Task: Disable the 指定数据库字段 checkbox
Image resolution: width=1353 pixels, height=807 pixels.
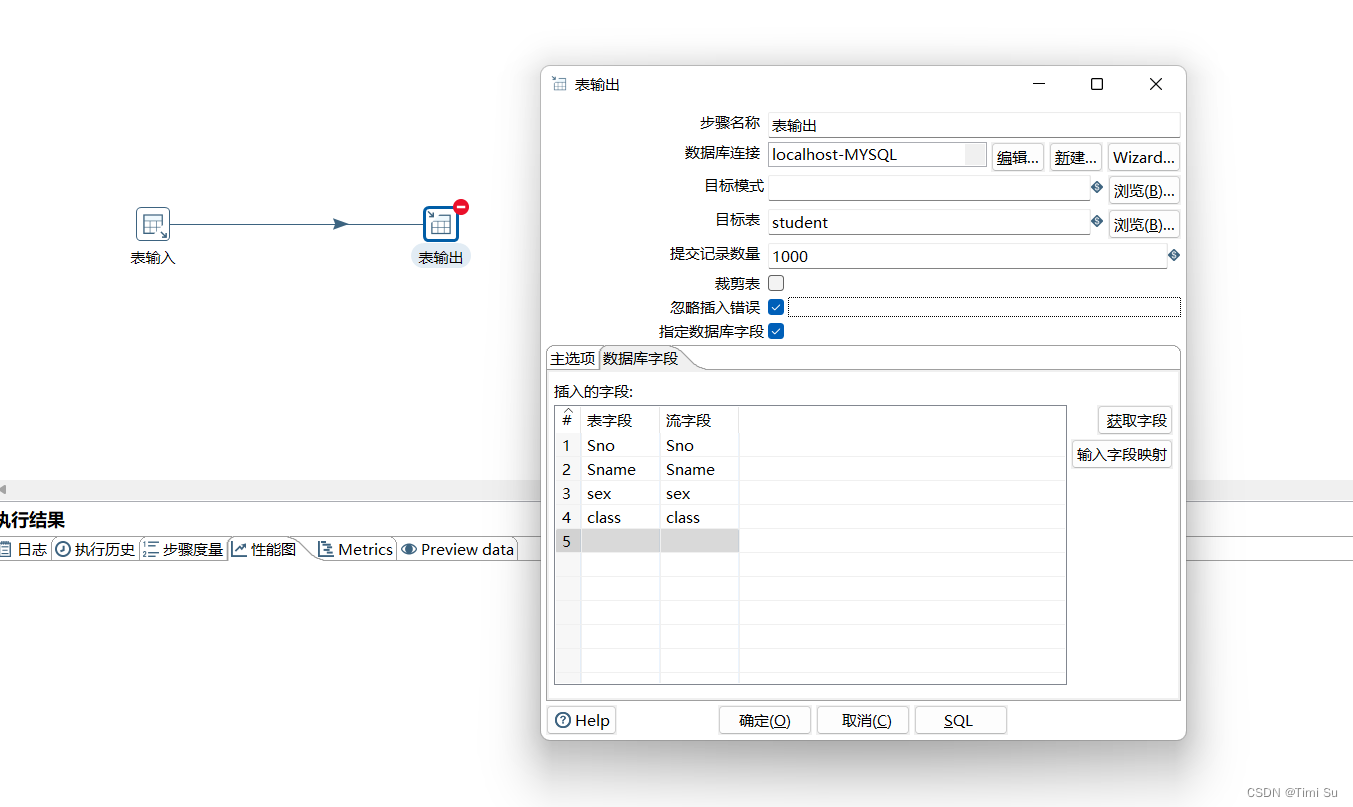Action: click(x=776, y=331)
